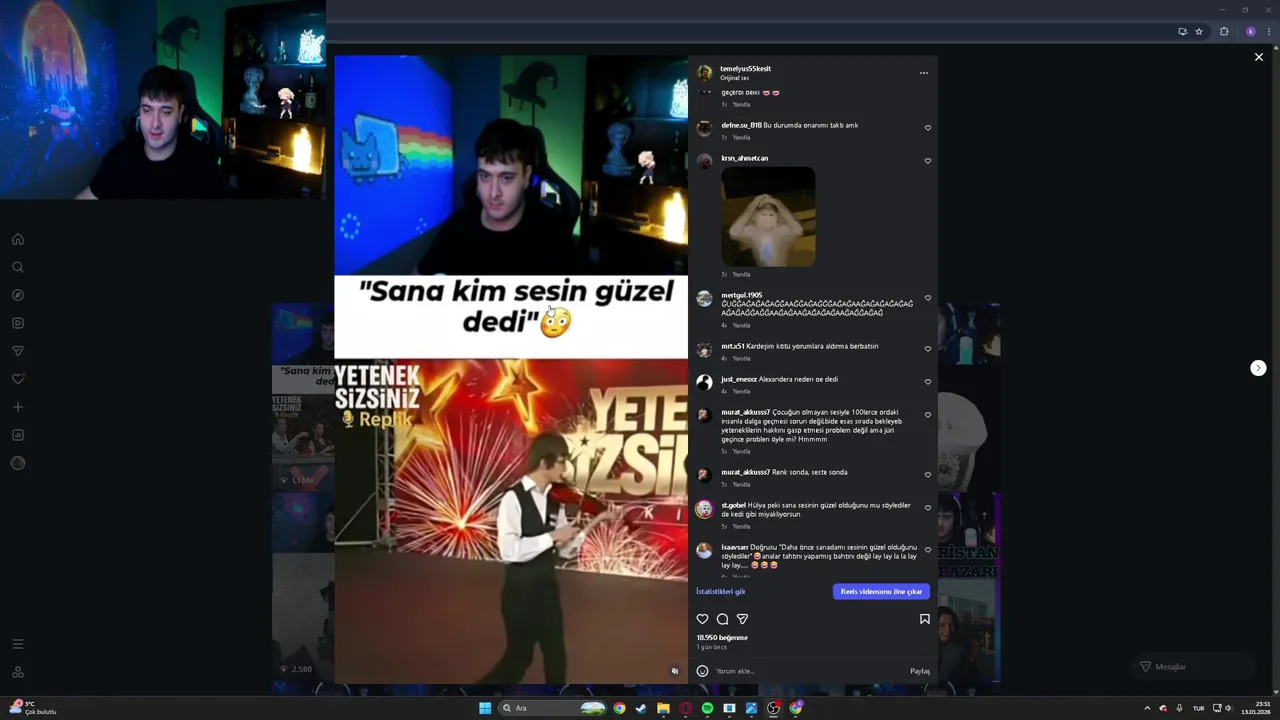This screenshot has width=1280, height=720.
Task: Open the weather widget in the taskbar
Action: tap(34, 708)
